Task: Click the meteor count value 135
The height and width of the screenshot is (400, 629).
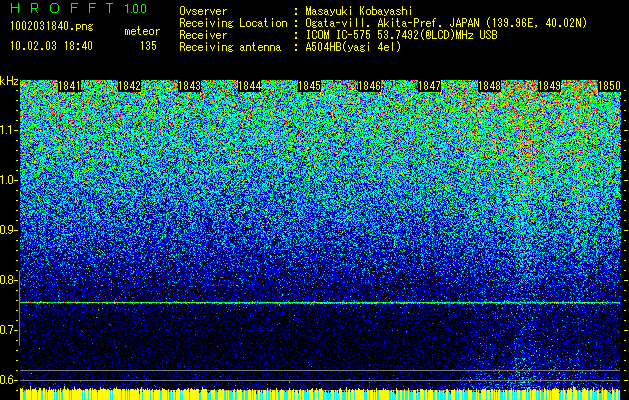Action: pyautogui.click(x=148, y=46)
